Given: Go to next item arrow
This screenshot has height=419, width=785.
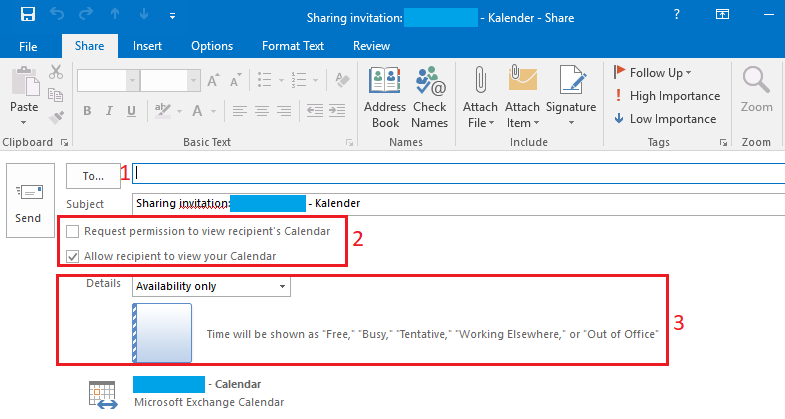Looking at the screenshot, I should point(144,15).
